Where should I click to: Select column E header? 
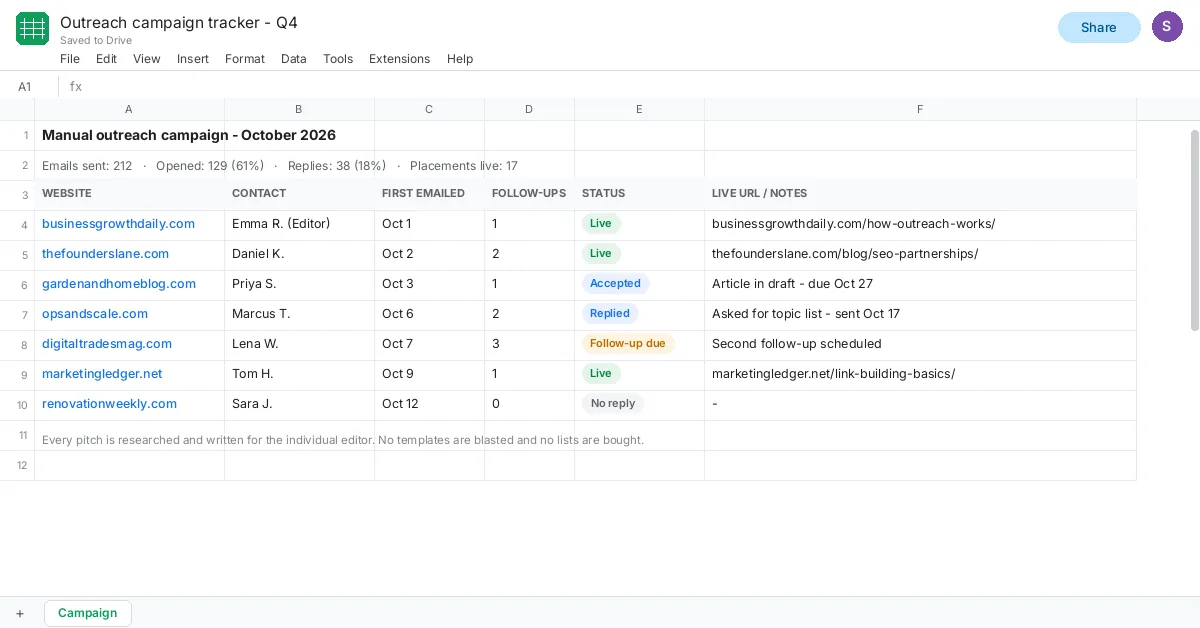639,109
